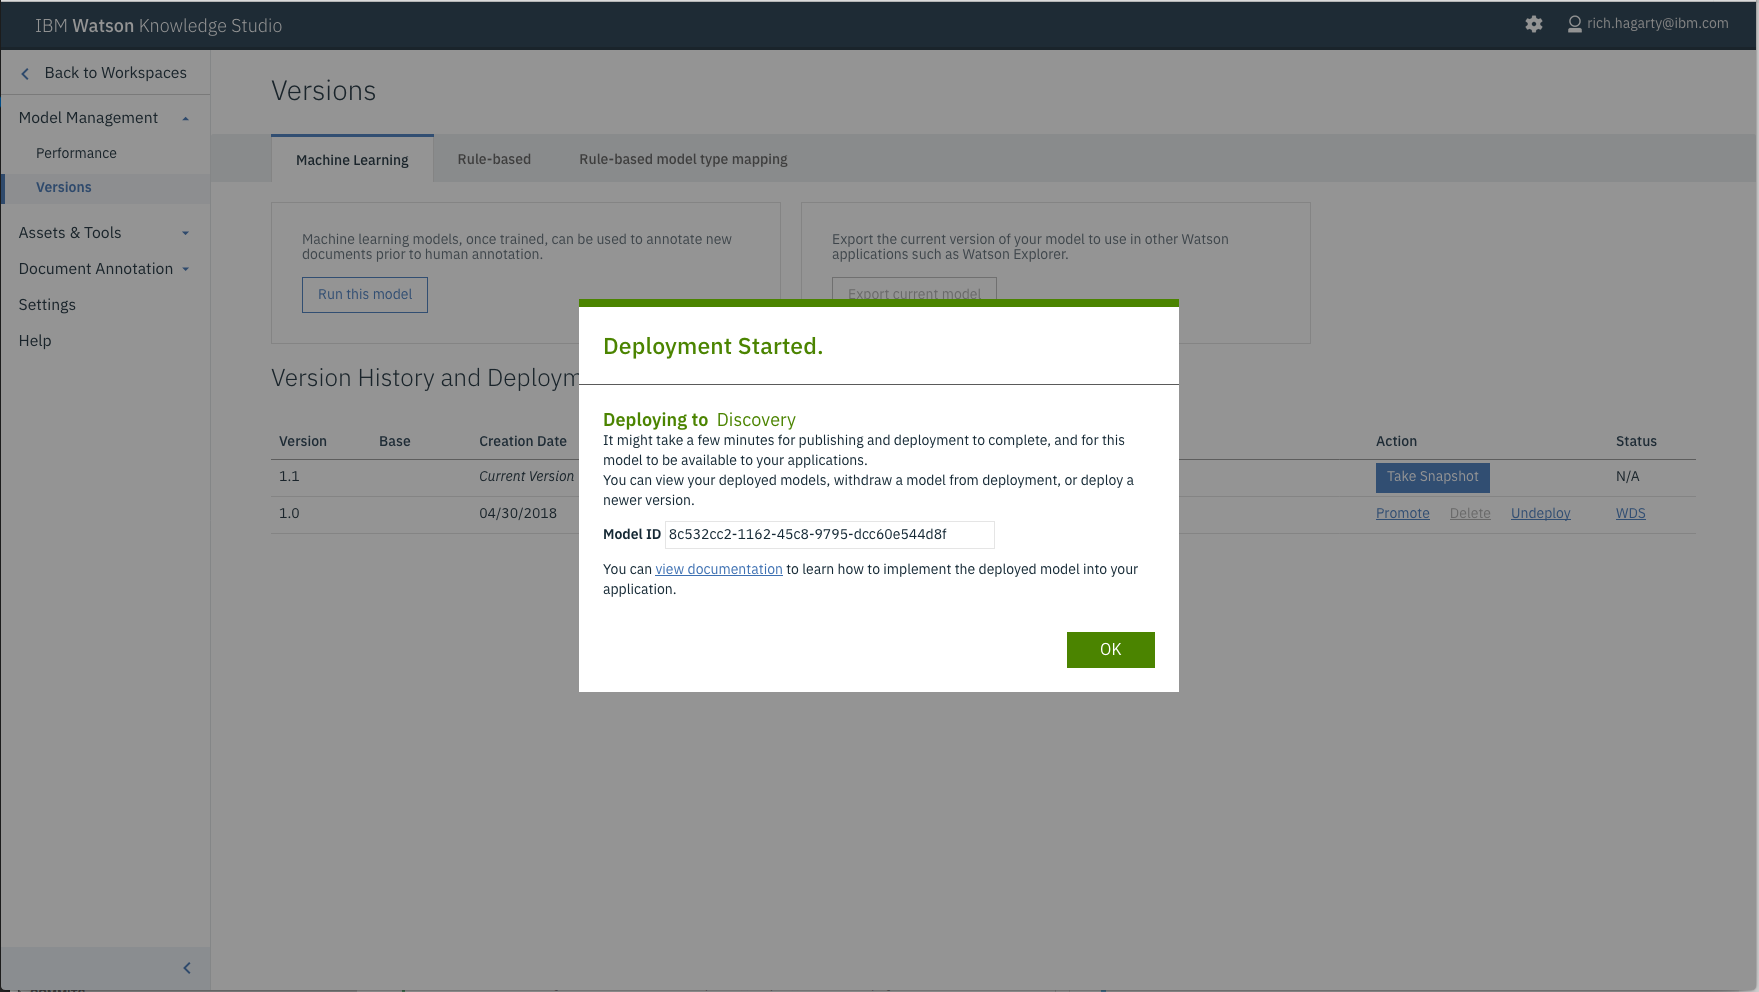Confirm deployment with OK button
The height and width of the screenshot is (992, 1759).
point(1111,650)
